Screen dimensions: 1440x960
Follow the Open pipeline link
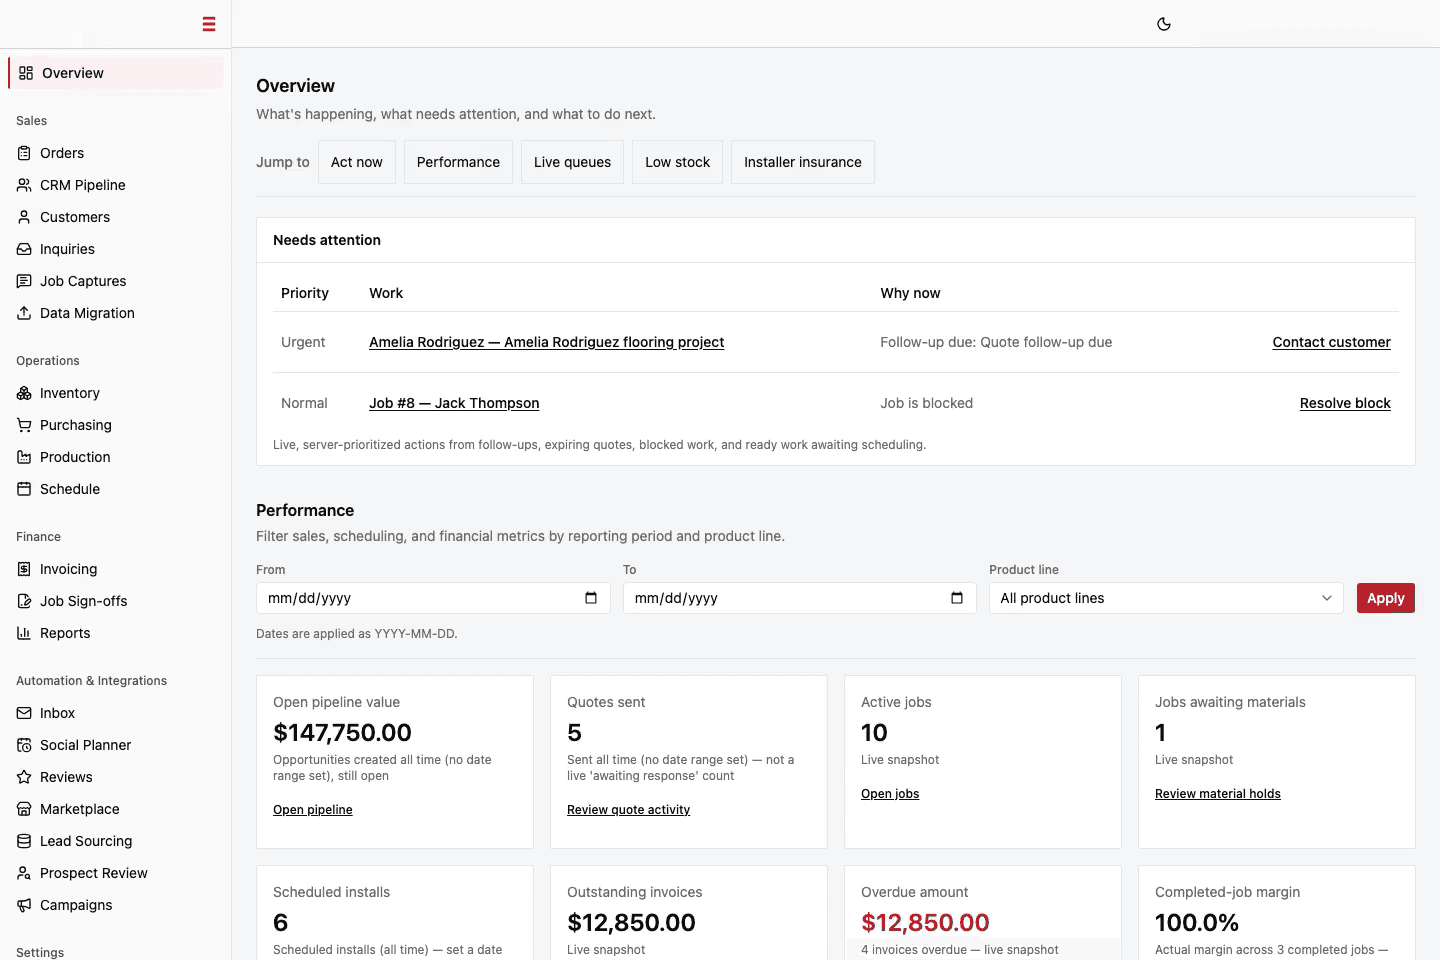point(313,810)
